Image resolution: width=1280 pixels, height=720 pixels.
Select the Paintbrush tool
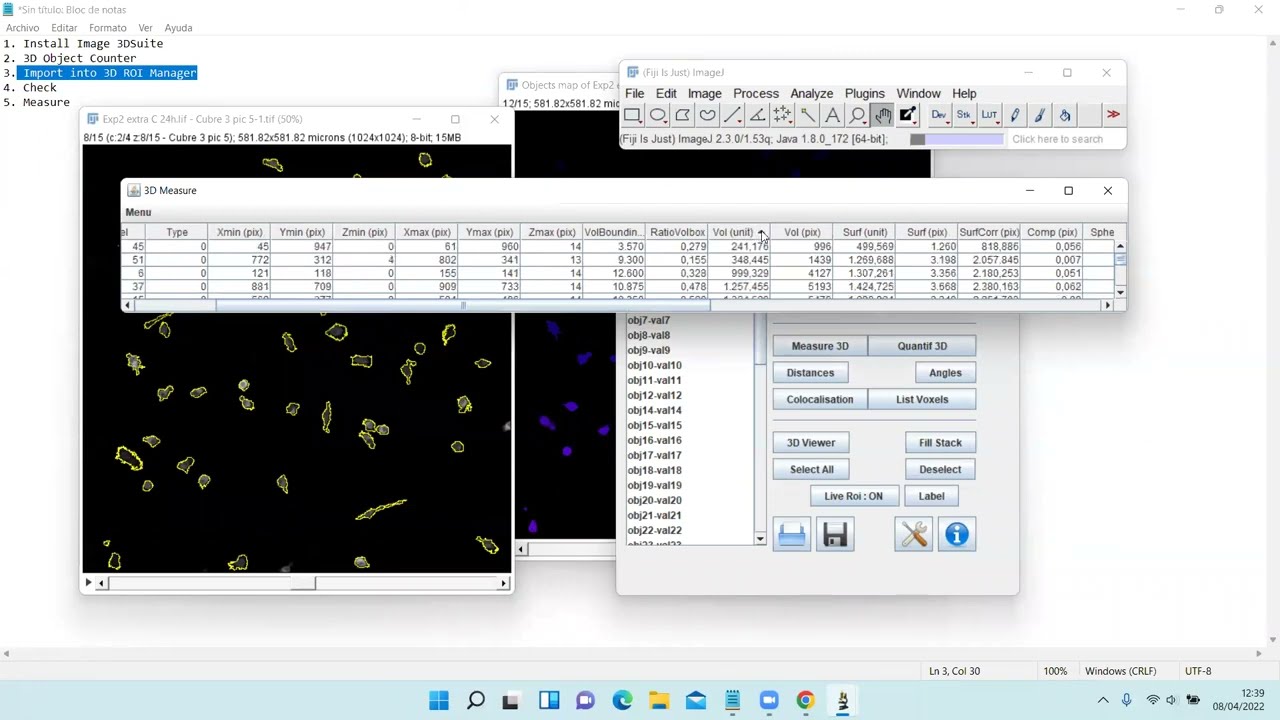point(1040,115)
